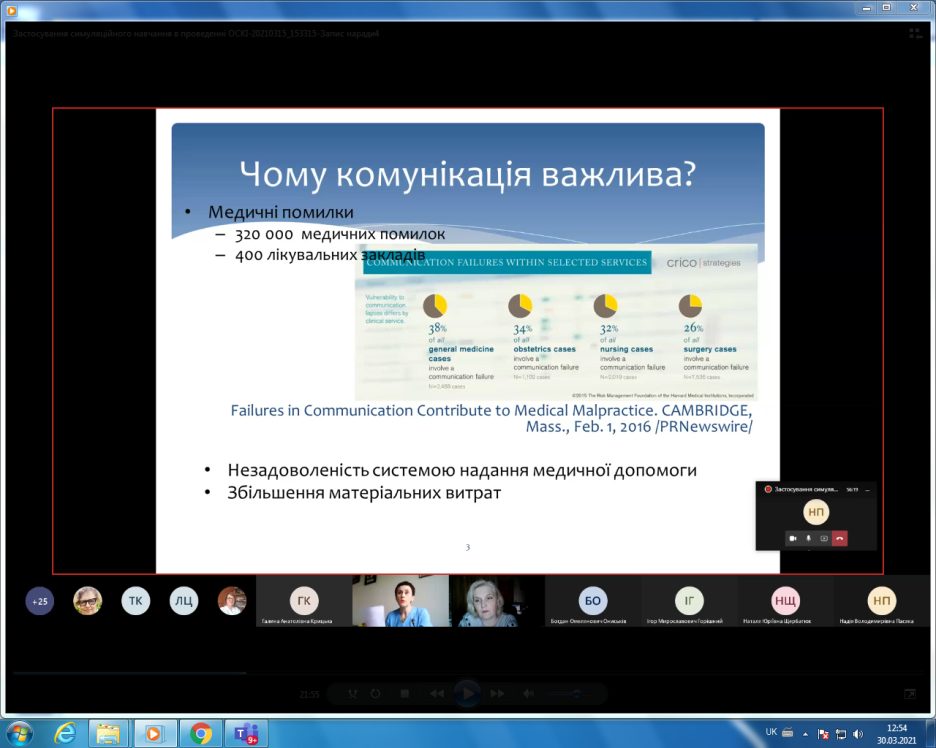The height and width of the screenshot is (748, 936).
Task: Toggle repeat mode in player controls
Action: [x=375, y=693]
